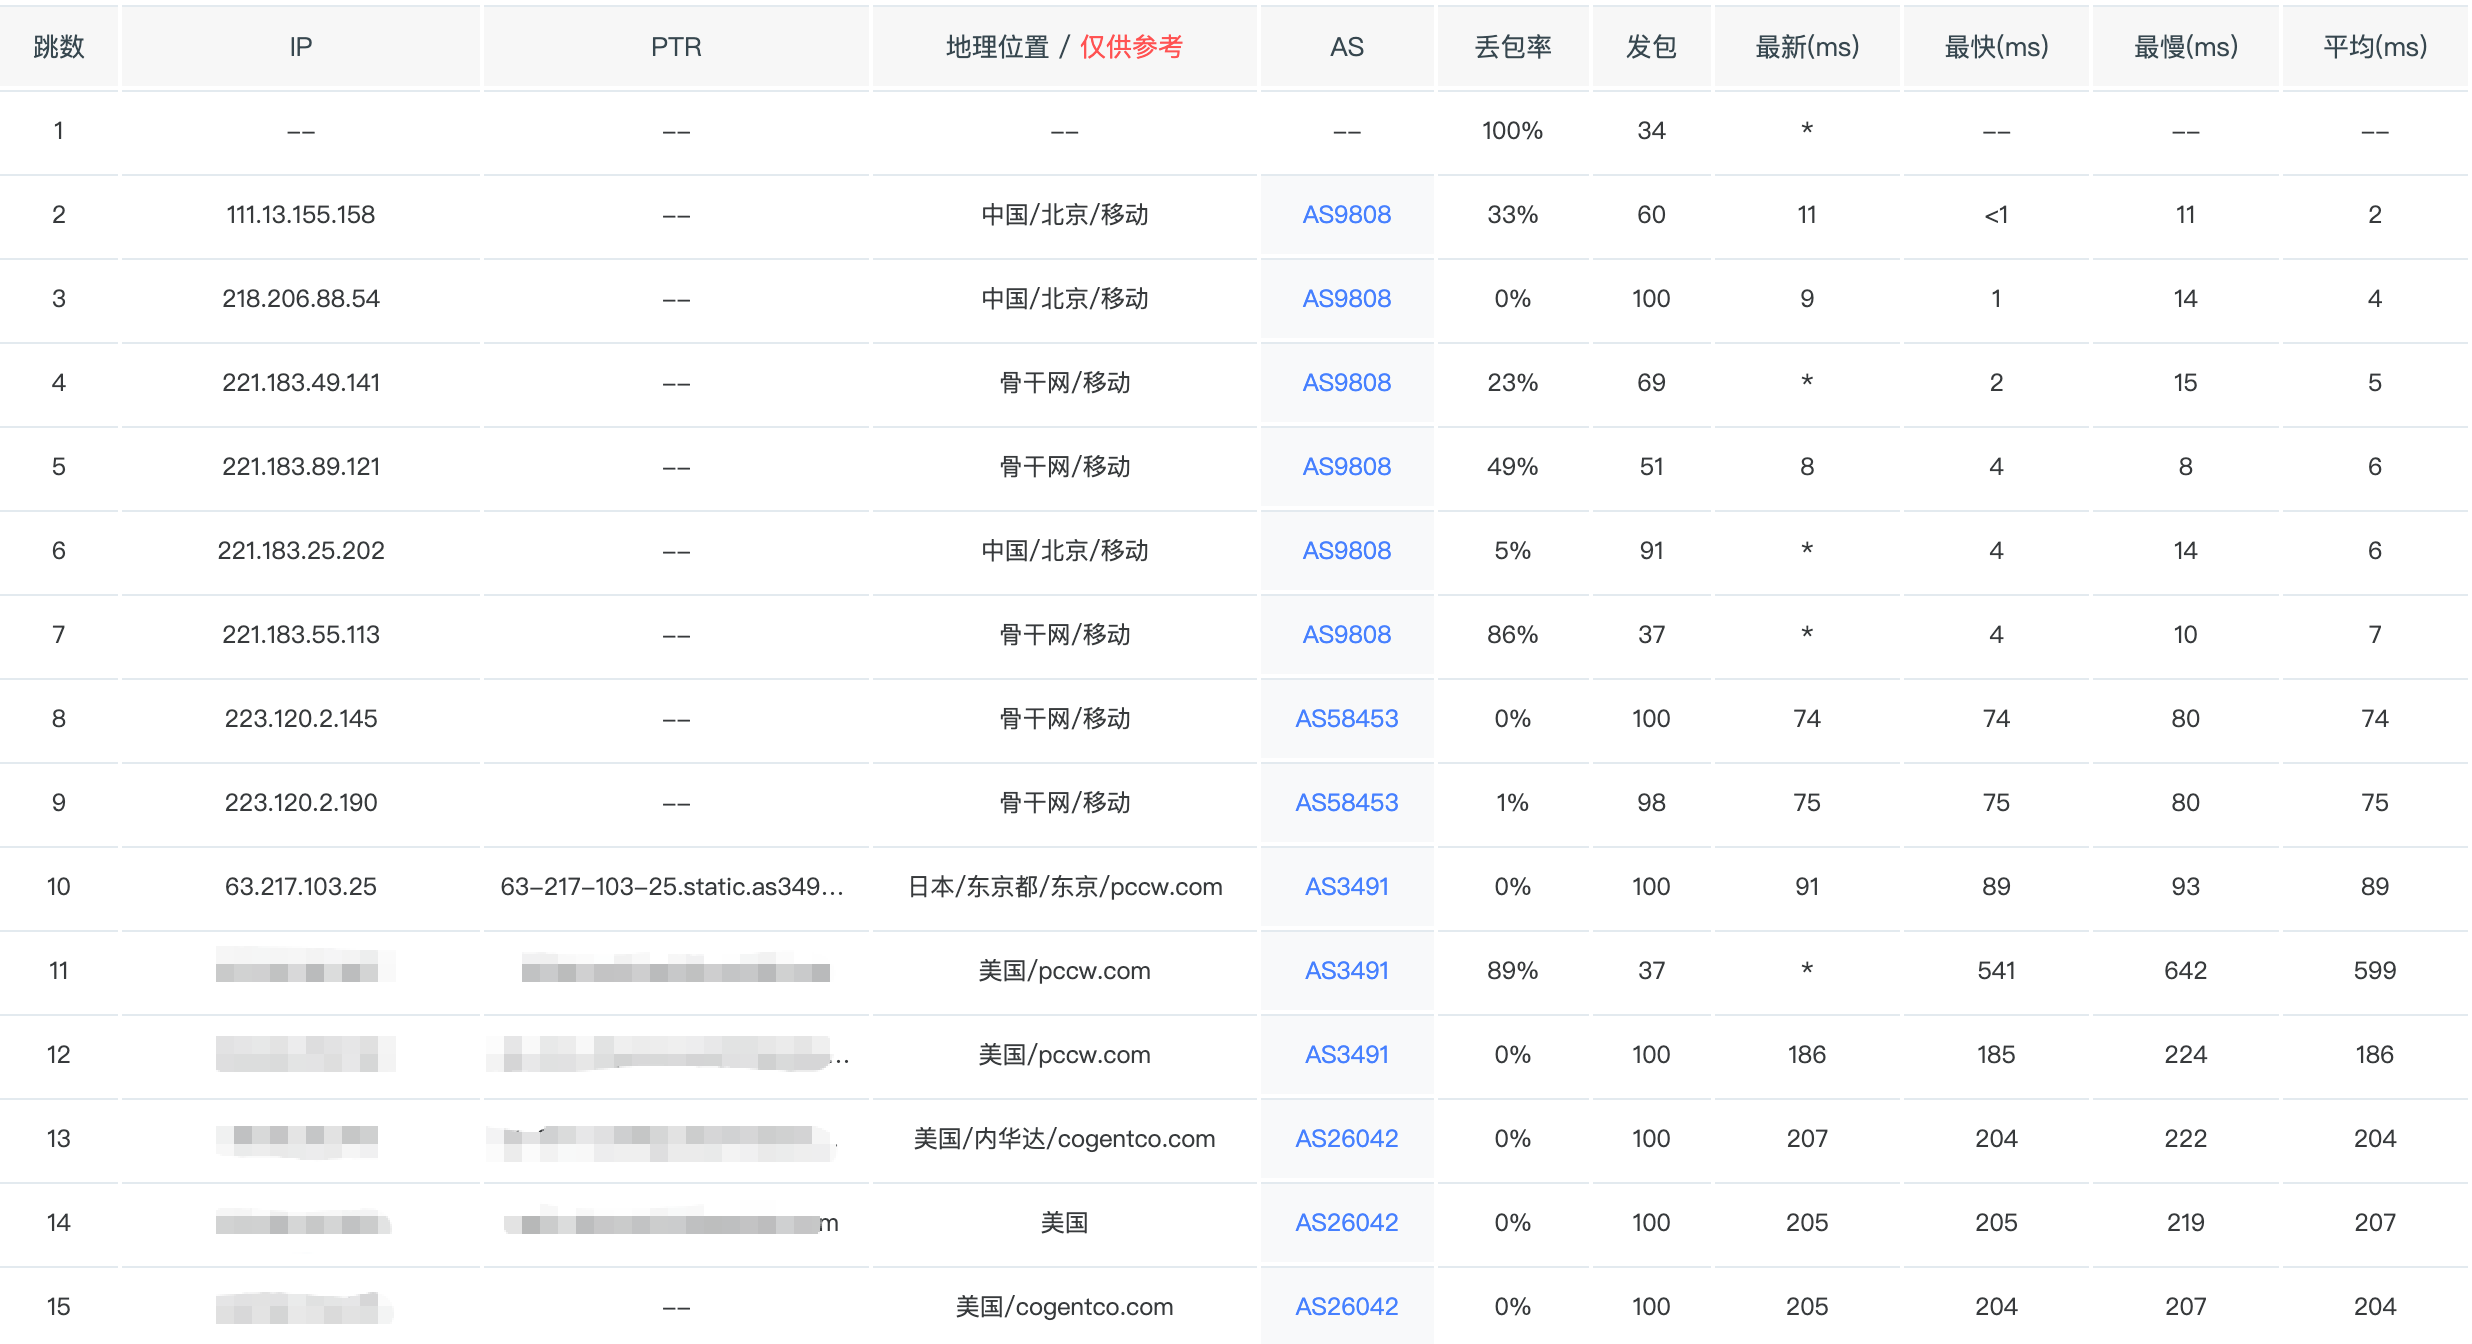Open the AS9808 link for 221.183.55.113

click(x=1346, y=635)
